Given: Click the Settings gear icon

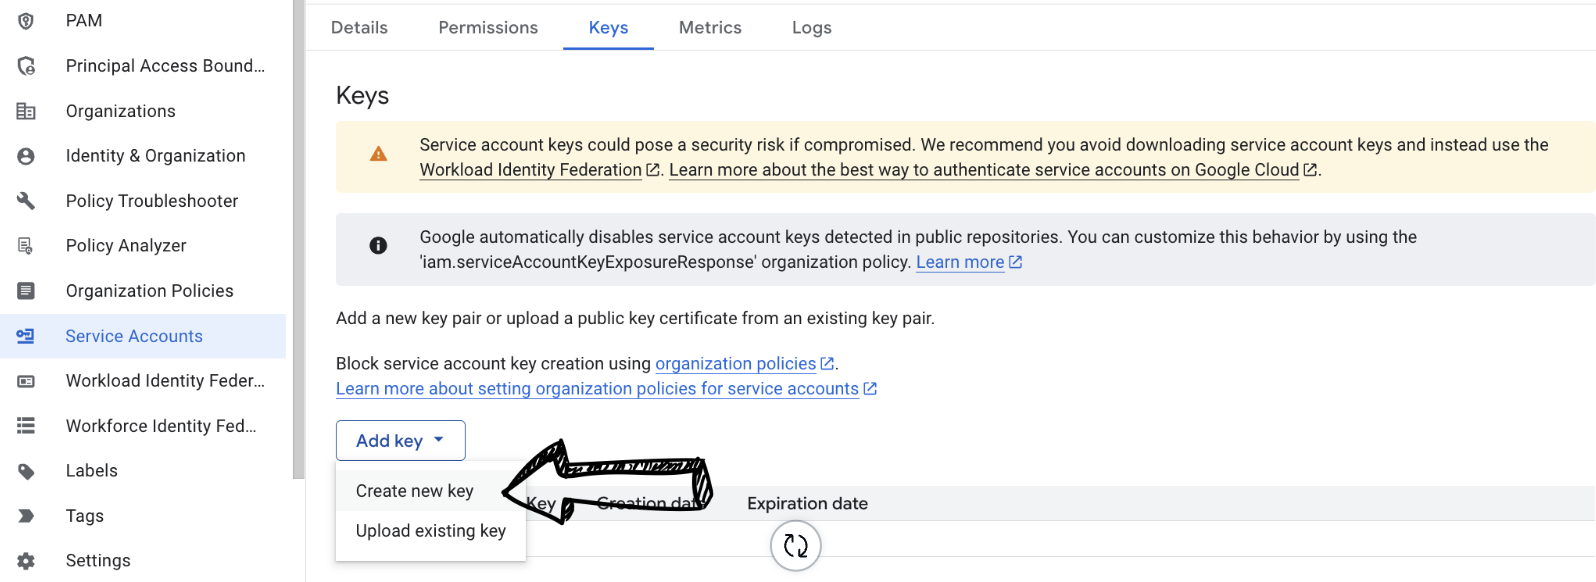Looking at the screenshot, I should click(x=26, y=561).
